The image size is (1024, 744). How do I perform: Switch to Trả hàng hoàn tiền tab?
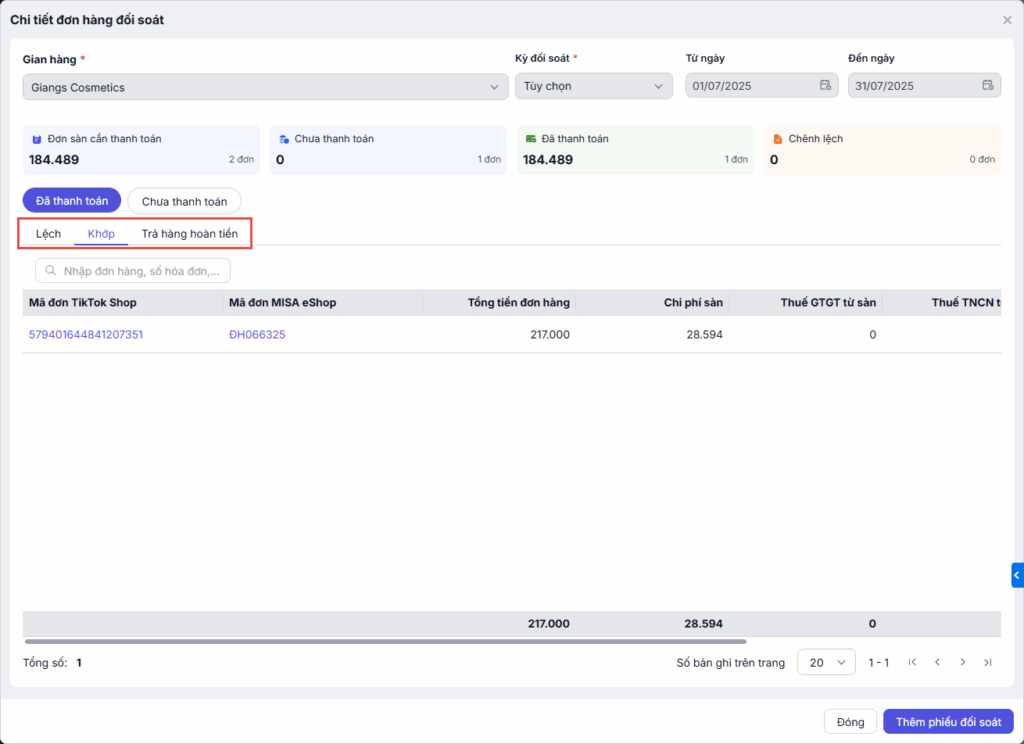tap(189, 234)
